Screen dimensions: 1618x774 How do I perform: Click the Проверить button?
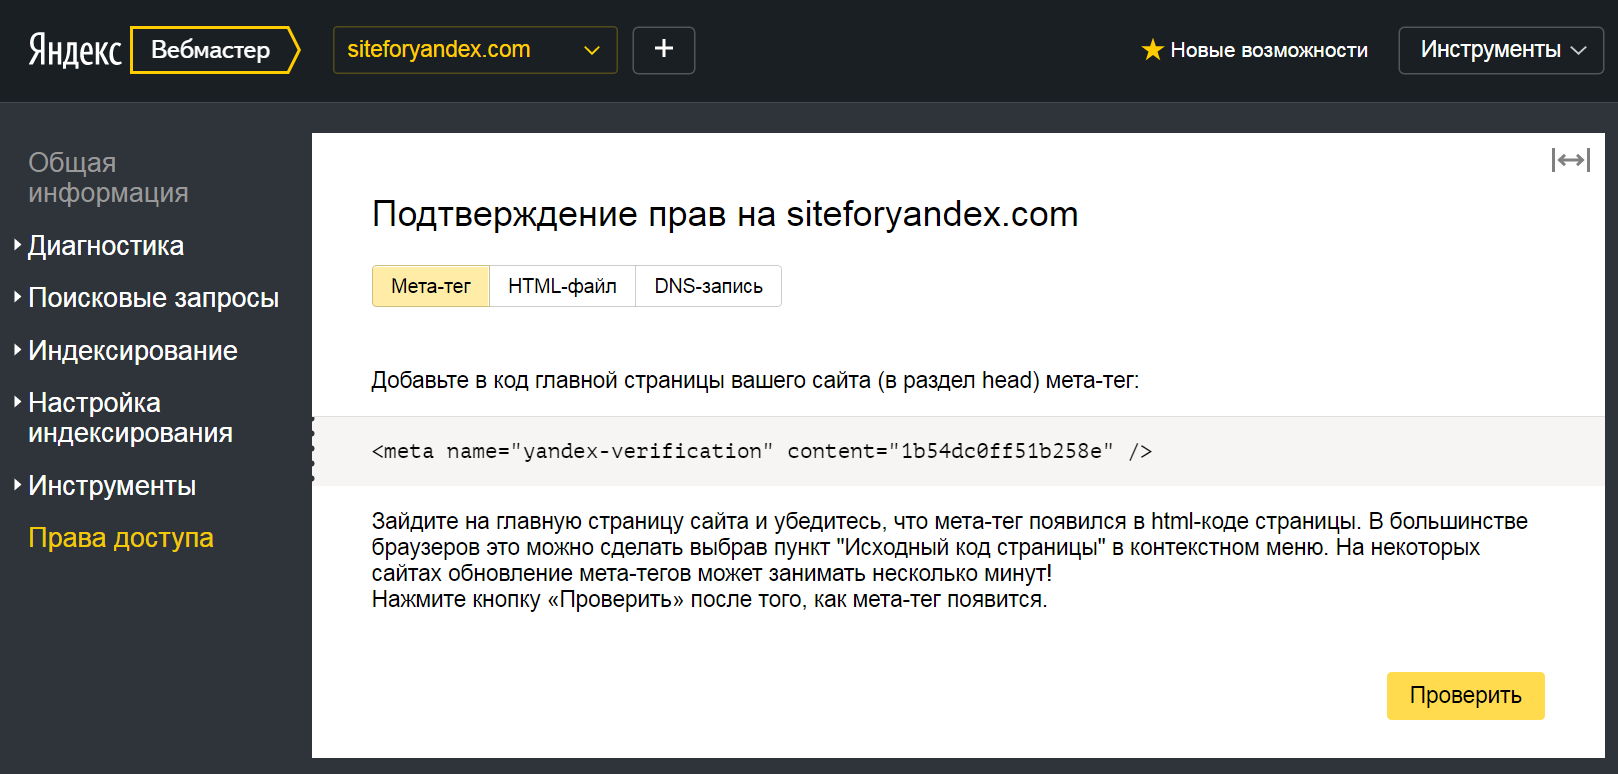tap(1466, 695)
